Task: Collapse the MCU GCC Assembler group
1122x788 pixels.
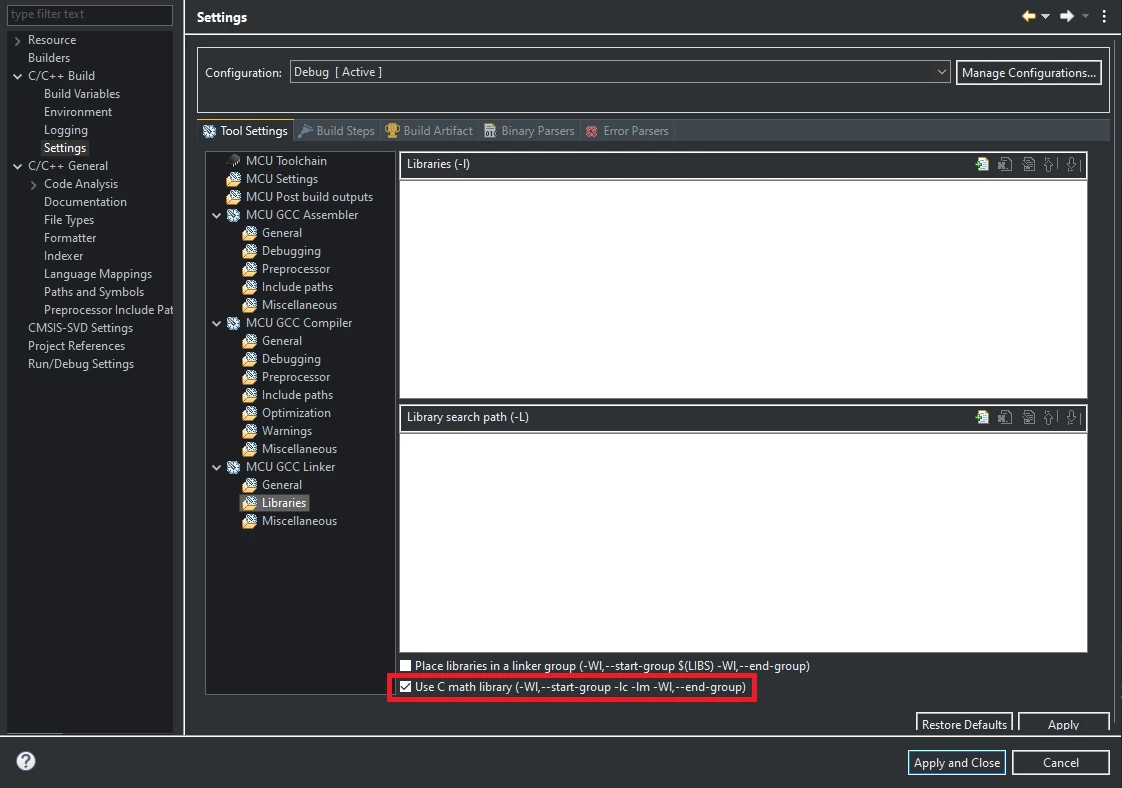Action: 217,215
